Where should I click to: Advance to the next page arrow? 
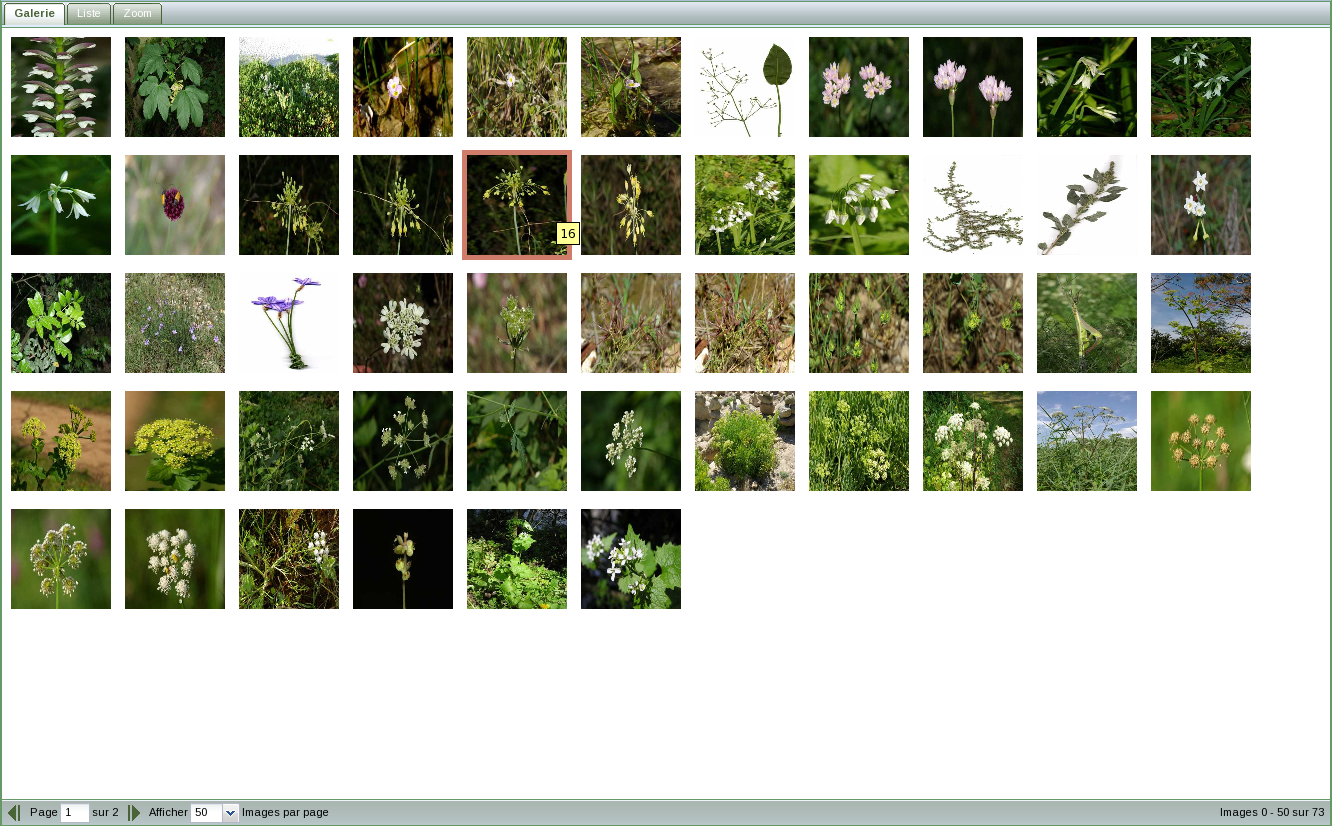pos(135,812)
